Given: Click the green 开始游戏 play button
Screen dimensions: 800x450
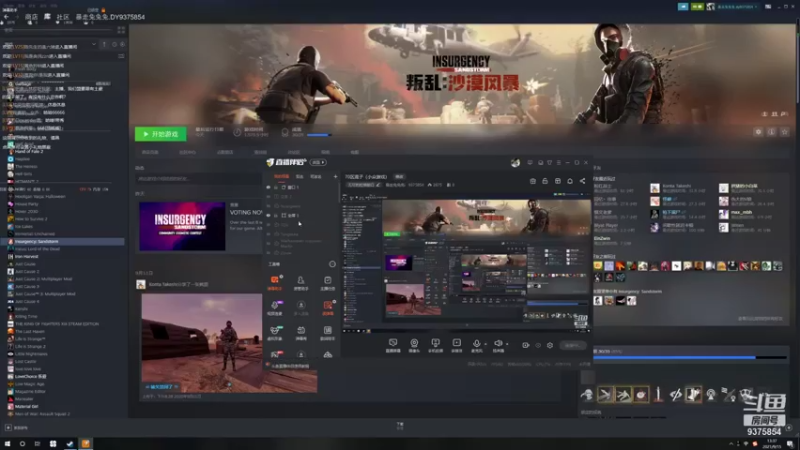Looking at the screenshot, I should point(161,134).
